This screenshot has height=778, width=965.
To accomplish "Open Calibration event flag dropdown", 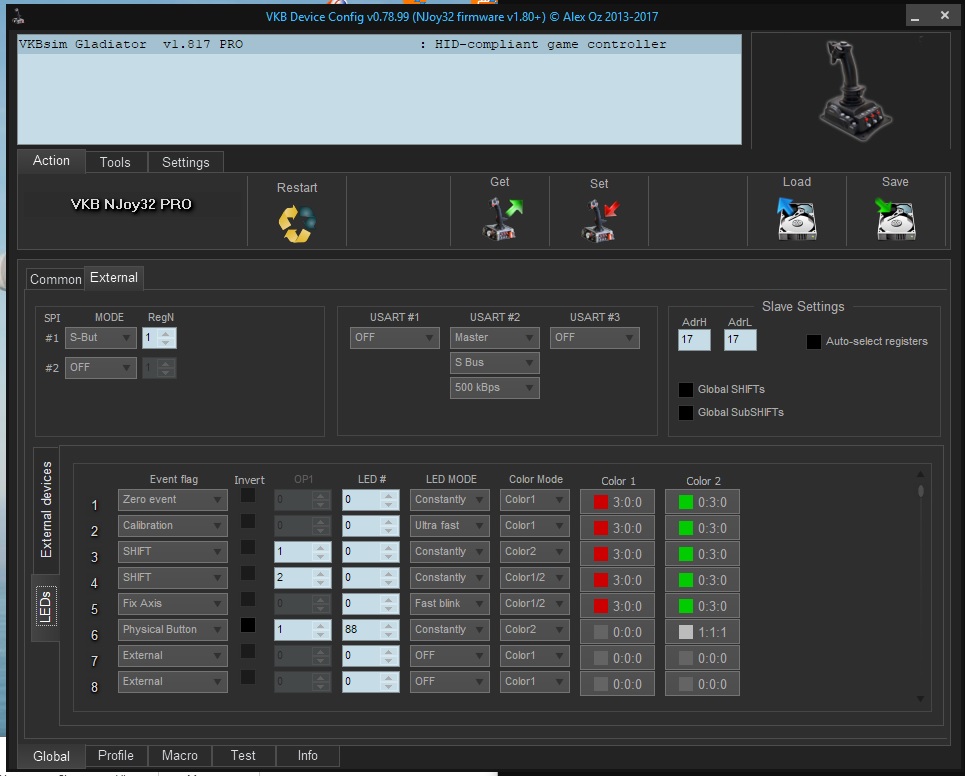I will coord(172,526).
